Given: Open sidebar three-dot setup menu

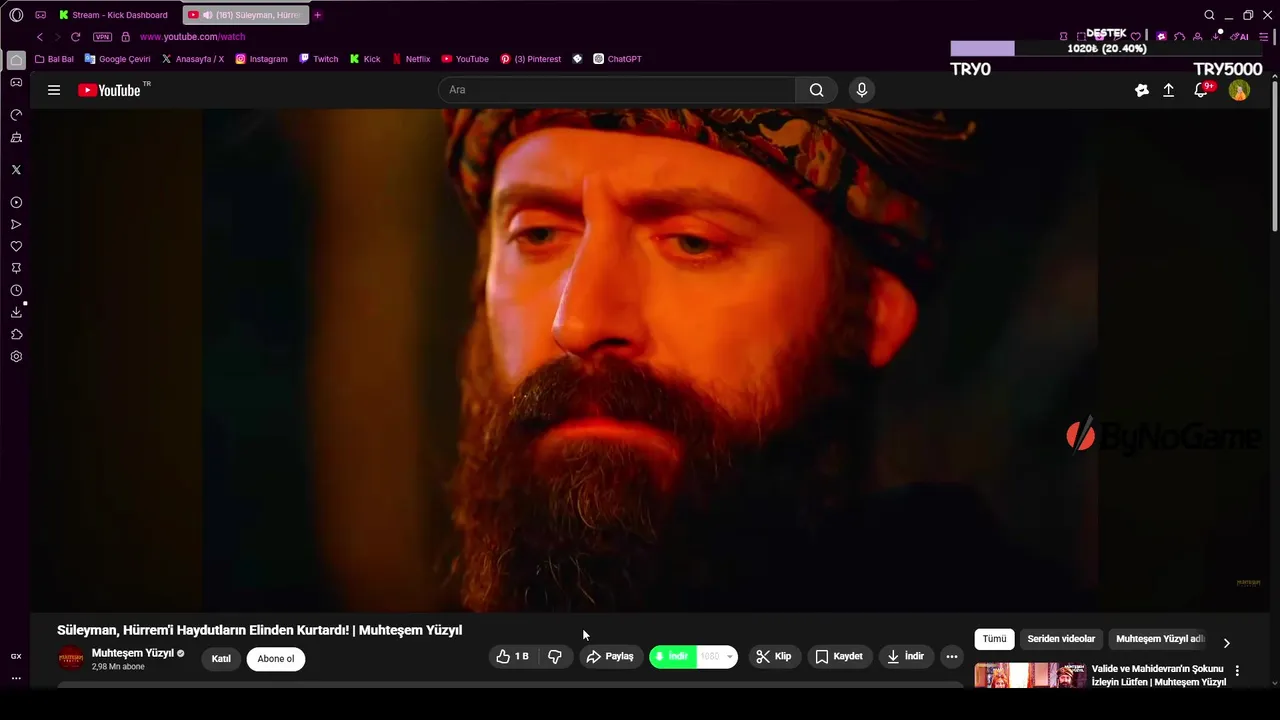Looking at the screenshot, I should pyautogui.click(x=16, y=678).
